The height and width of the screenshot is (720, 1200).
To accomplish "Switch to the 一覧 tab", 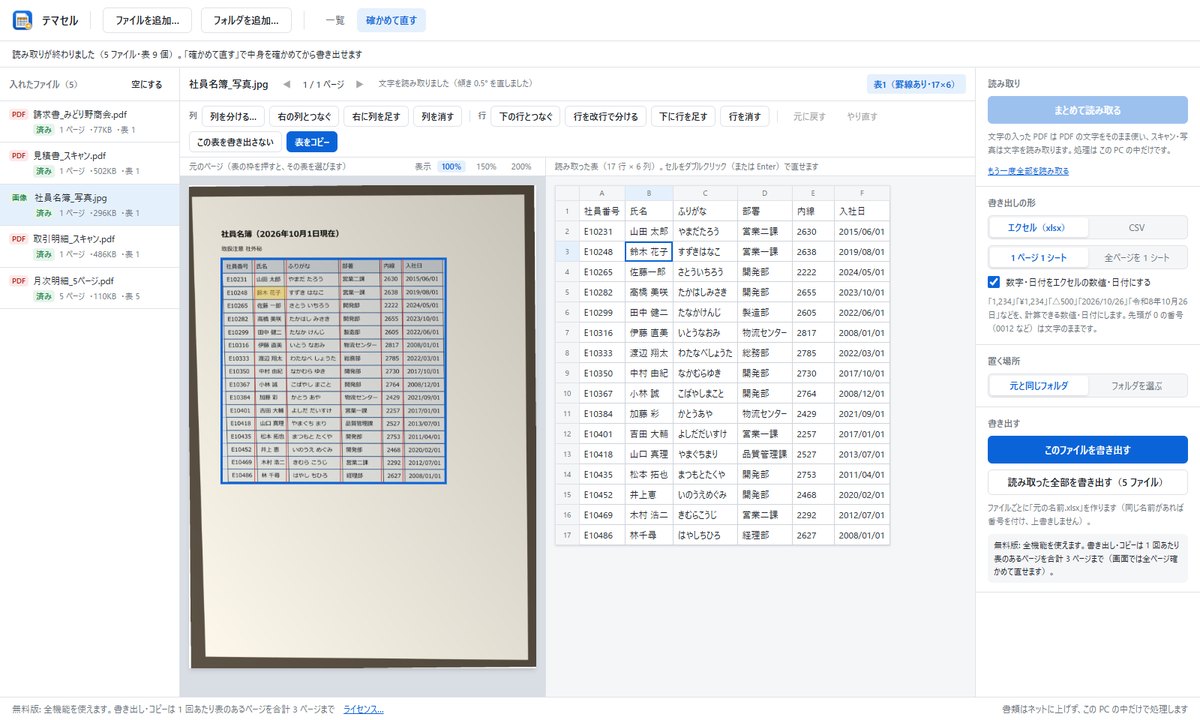I will (336, 20).
